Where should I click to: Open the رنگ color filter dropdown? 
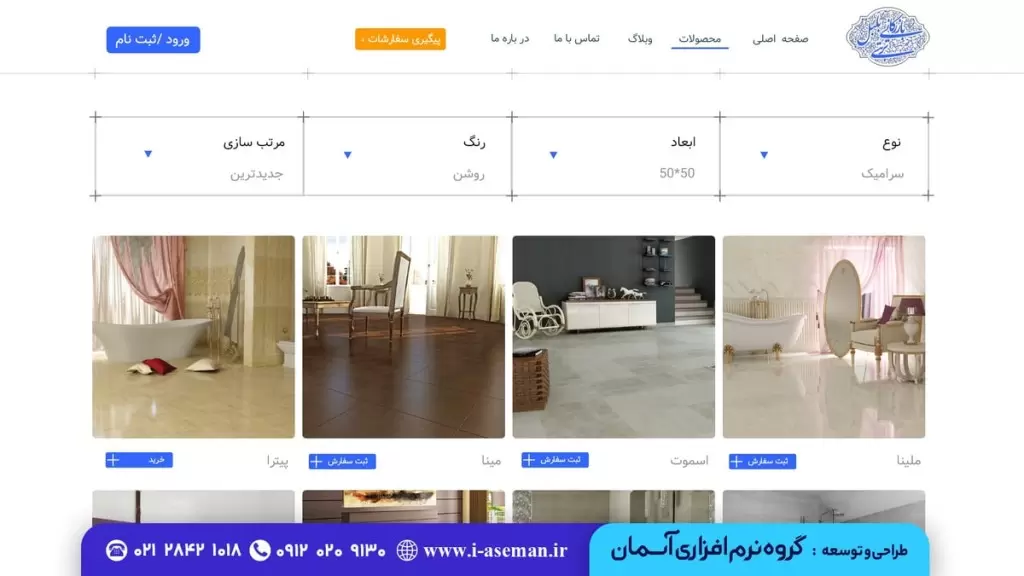pos(347,155)
